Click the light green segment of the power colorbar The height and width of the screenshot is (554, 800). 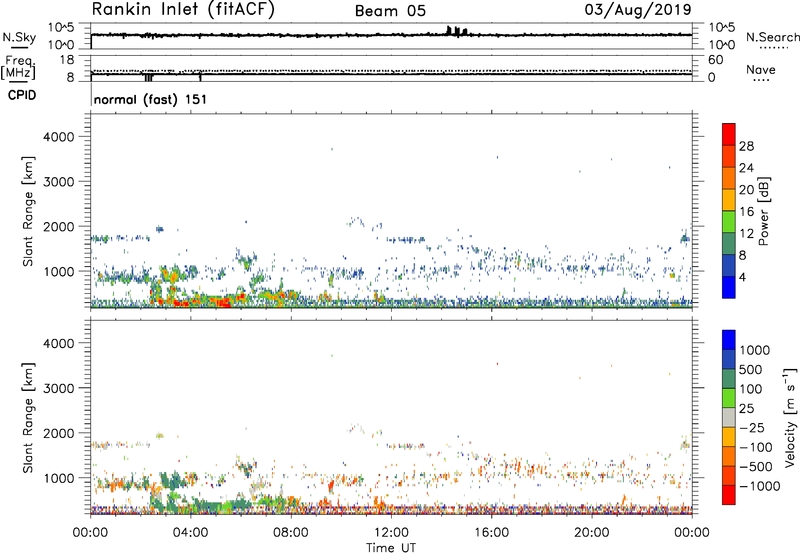pyautogui.click(x=729, y=221)
